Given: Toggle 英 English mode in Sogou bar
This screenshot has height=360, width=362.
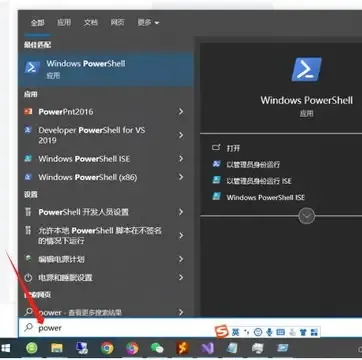Looking at the screenshot, I should tap(236, 332).
